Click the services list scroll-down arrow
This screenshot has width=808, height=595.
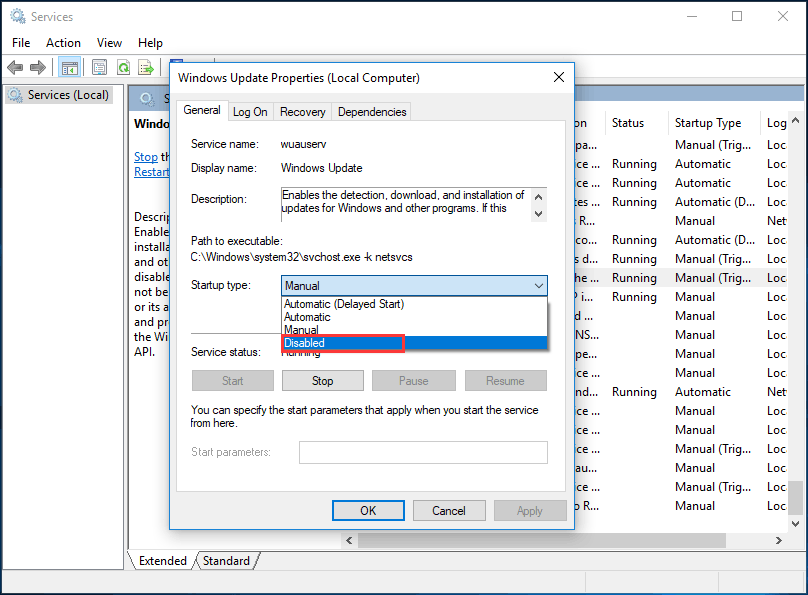coord(796,524)
